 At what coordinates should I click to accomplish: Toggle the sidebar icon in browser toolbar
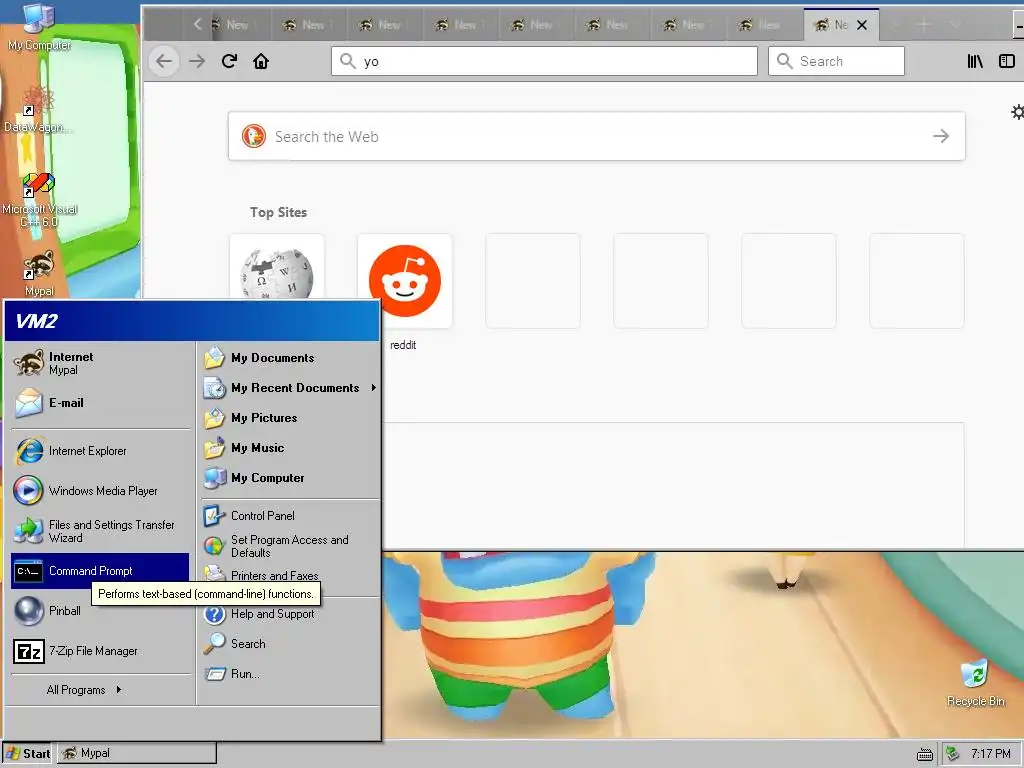[1006, 61]
